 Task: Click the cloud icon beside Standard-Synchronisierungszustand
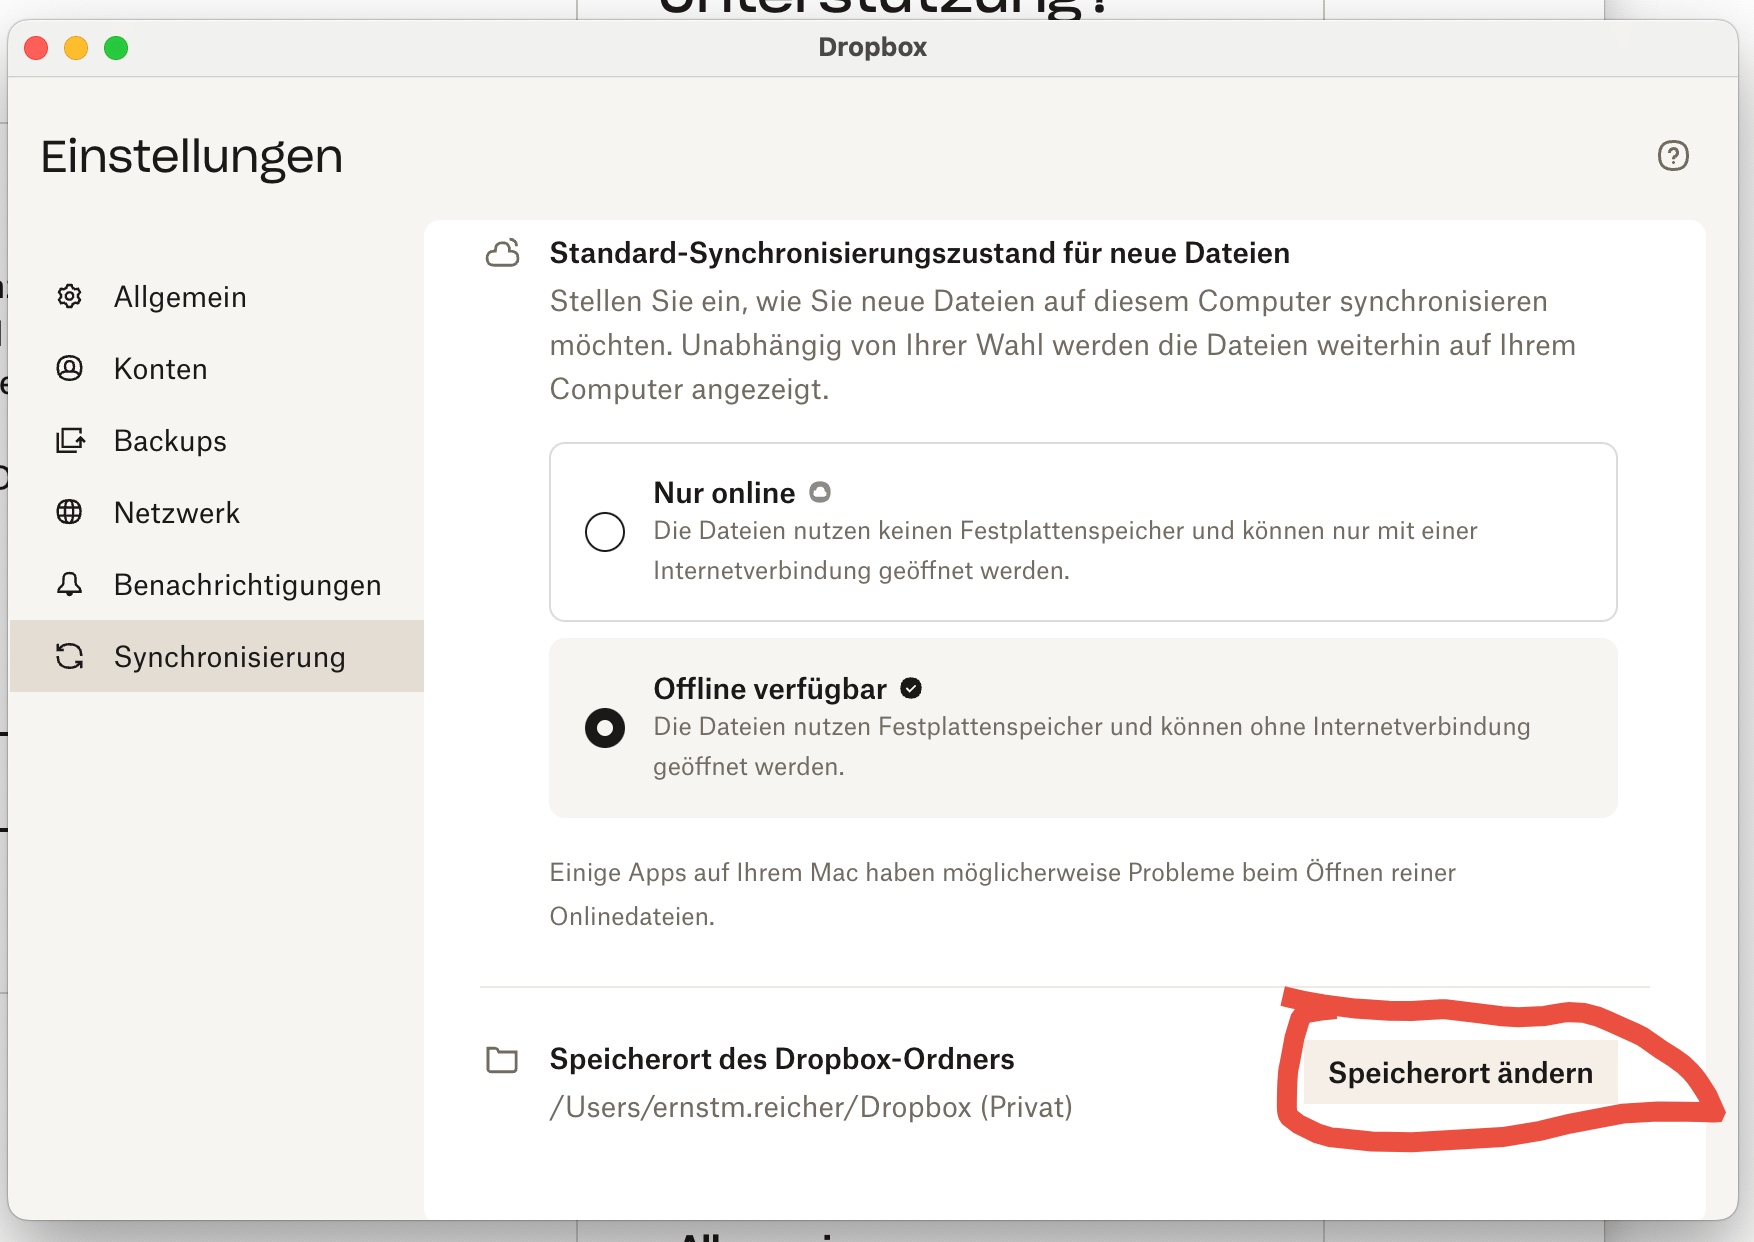pyautogui.click(x=502, y=253)
